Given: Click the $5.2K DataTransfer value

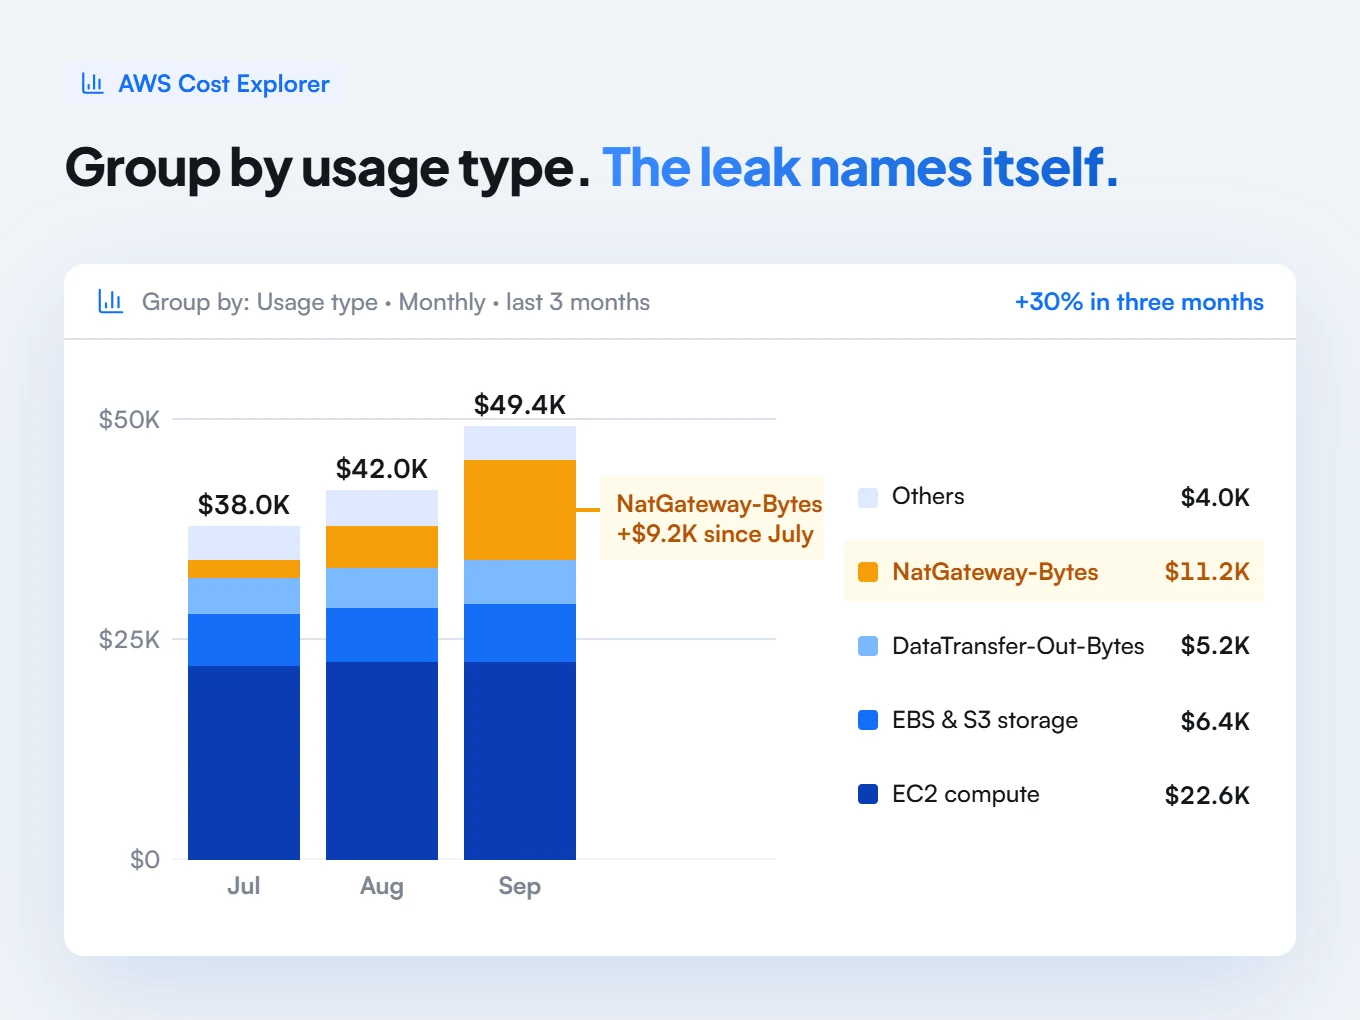Looking at the screenshot, I should point(1215,646).
